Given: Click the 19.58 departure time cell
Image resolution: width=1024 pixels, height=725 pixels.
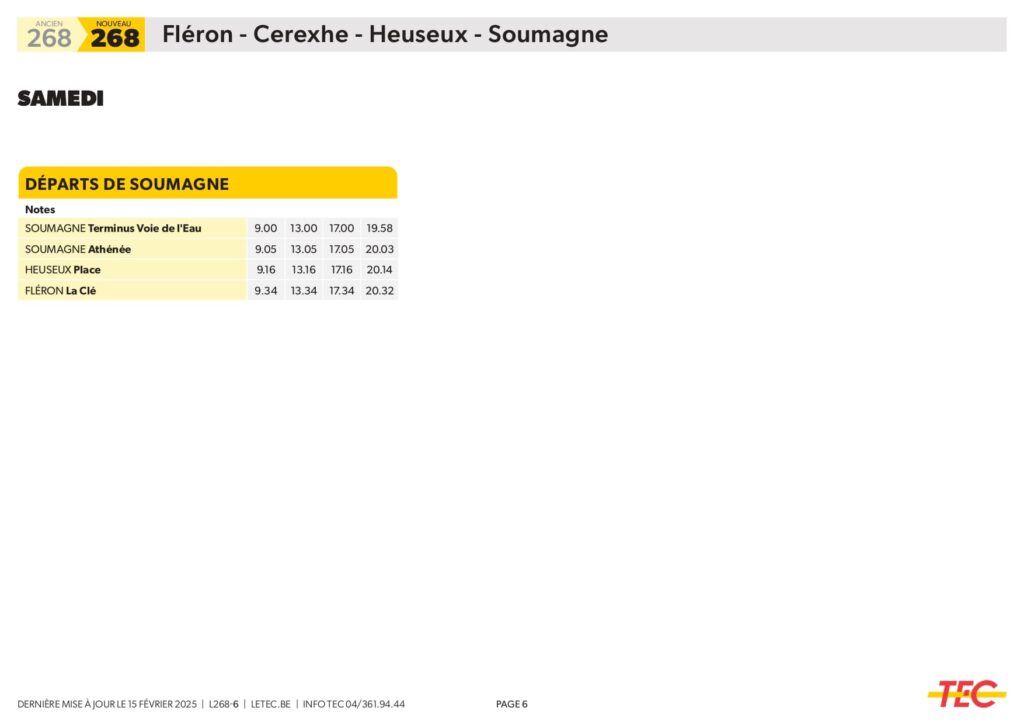Looking at the screenshot, I should point(380,228).
